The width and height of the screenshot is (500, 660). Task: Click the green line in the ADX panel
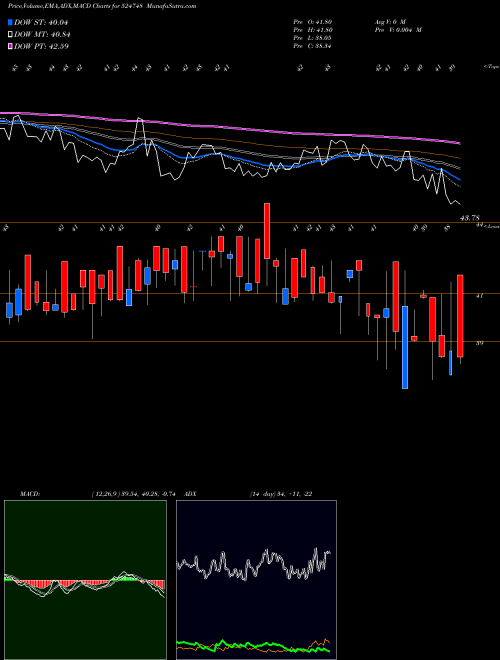tap(253, 646)
